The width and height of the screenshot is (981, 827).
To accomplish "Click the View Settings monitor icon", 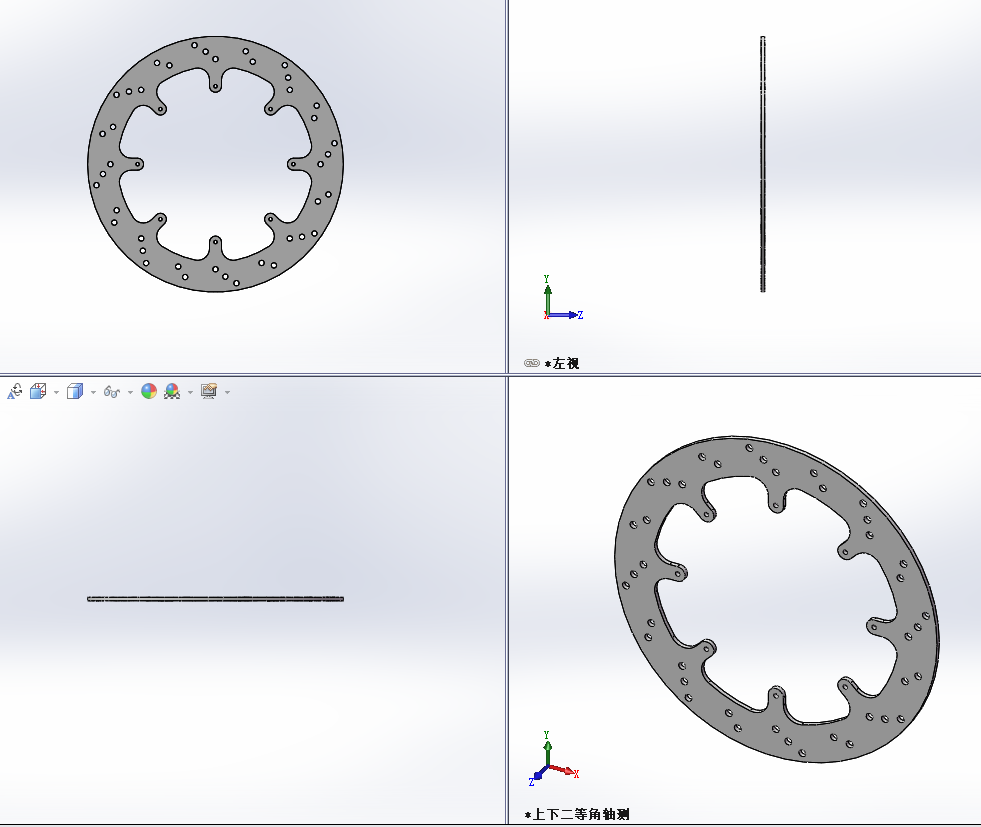I will point(209,392).
